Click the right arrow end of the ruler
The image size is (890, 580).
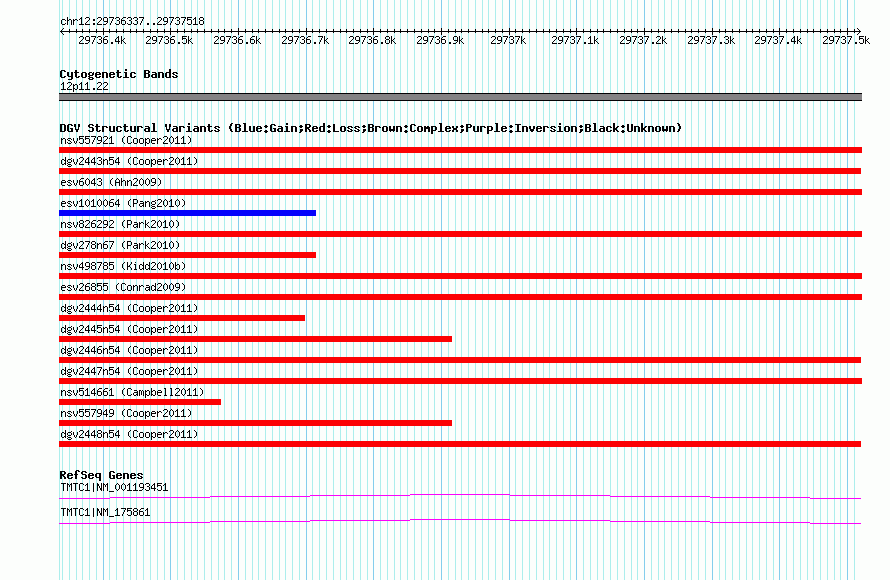coord(858,32)
